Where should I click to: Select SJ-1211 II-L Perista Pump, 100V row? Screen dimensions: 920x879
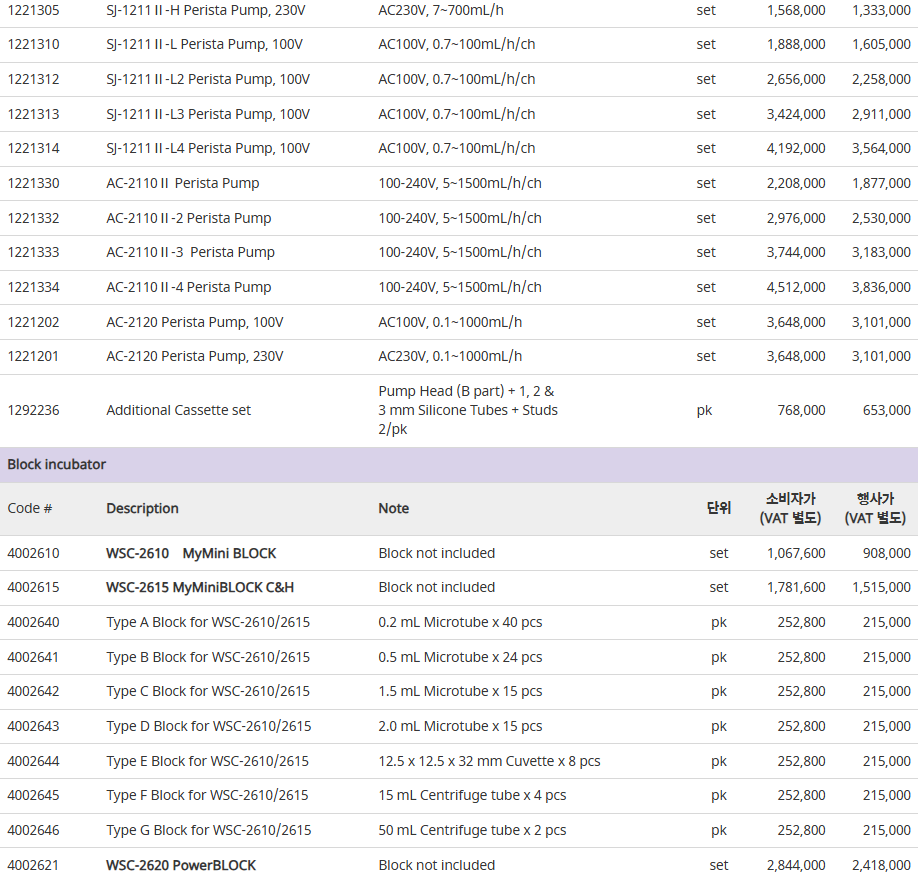459,45
